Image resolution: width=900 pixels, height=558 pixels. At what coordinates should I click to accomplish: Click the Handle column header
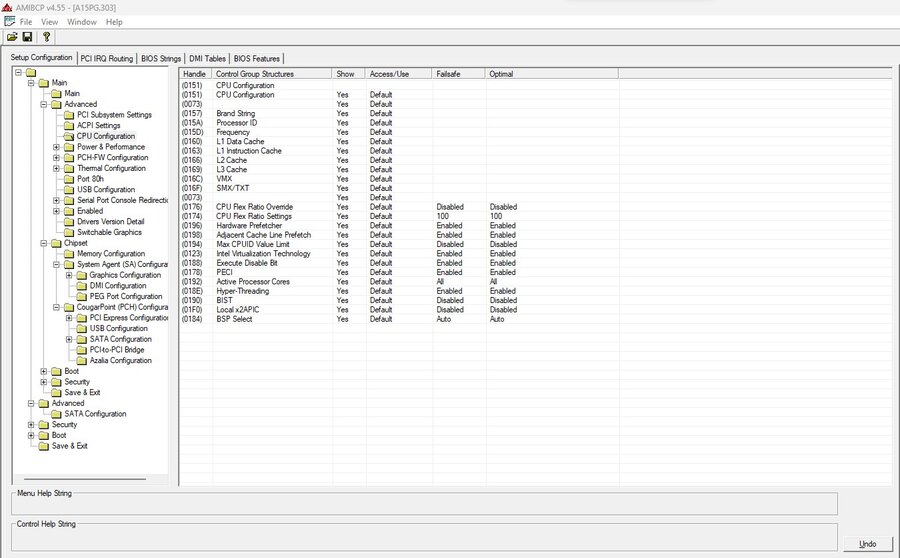[x=196, y=73]
